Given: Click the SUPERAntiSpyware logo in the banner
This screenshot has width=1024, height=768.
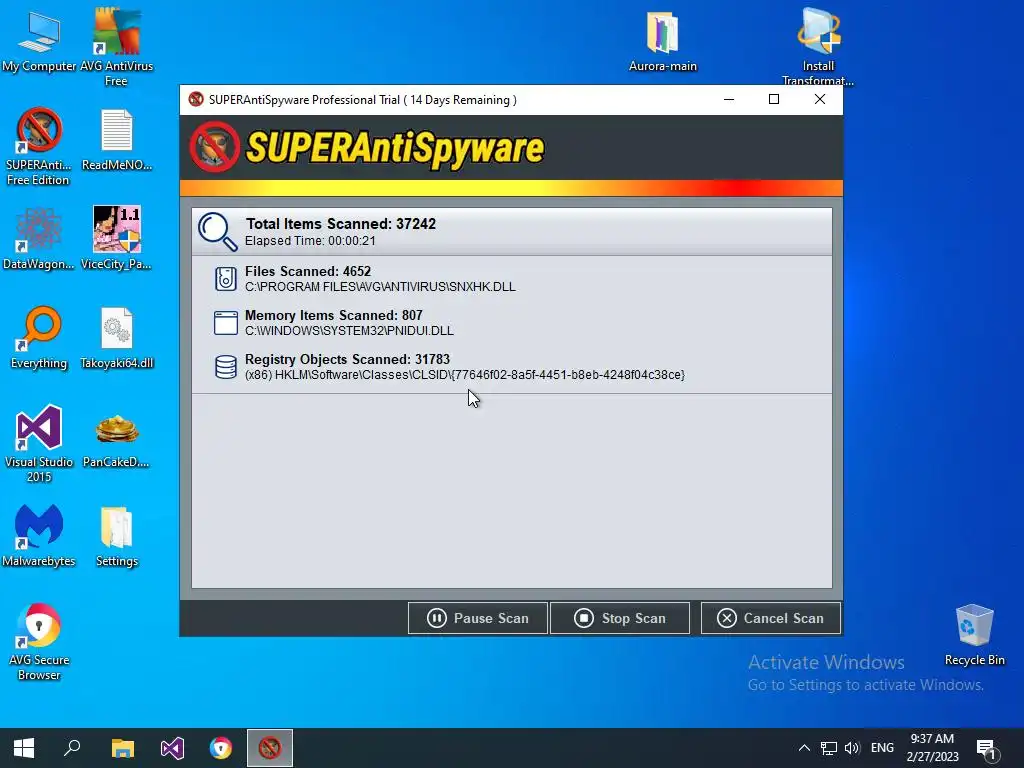Looking at the screenshot, I should tap(367, 148).
